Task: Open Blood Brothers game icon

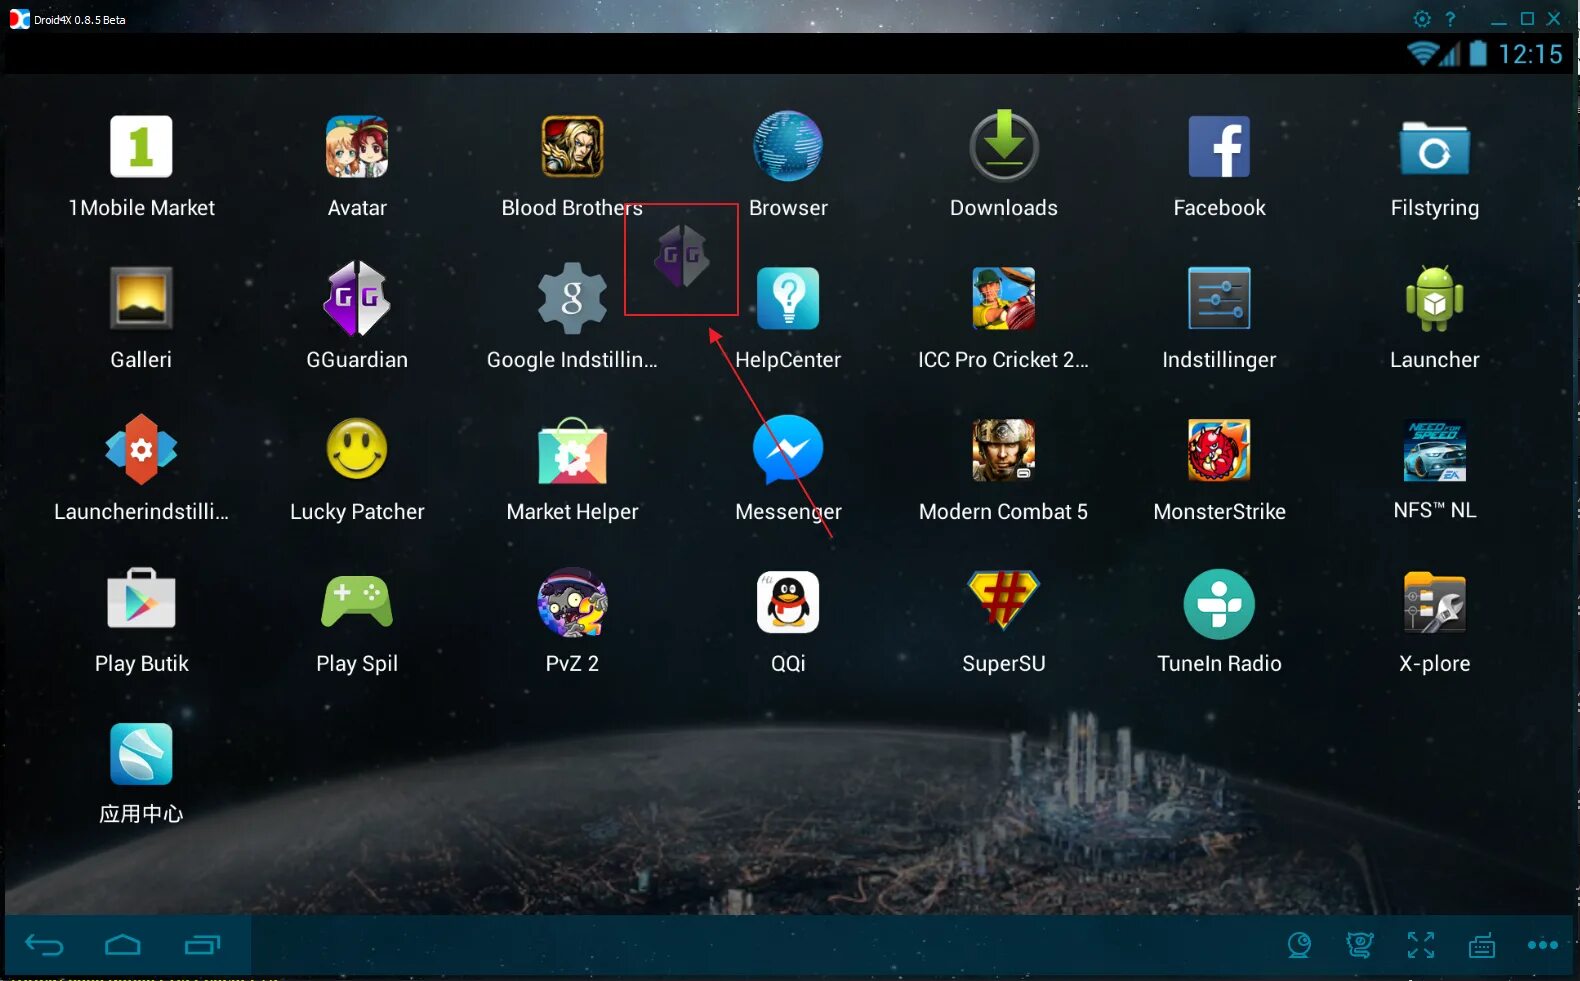Action: [572, 147]
